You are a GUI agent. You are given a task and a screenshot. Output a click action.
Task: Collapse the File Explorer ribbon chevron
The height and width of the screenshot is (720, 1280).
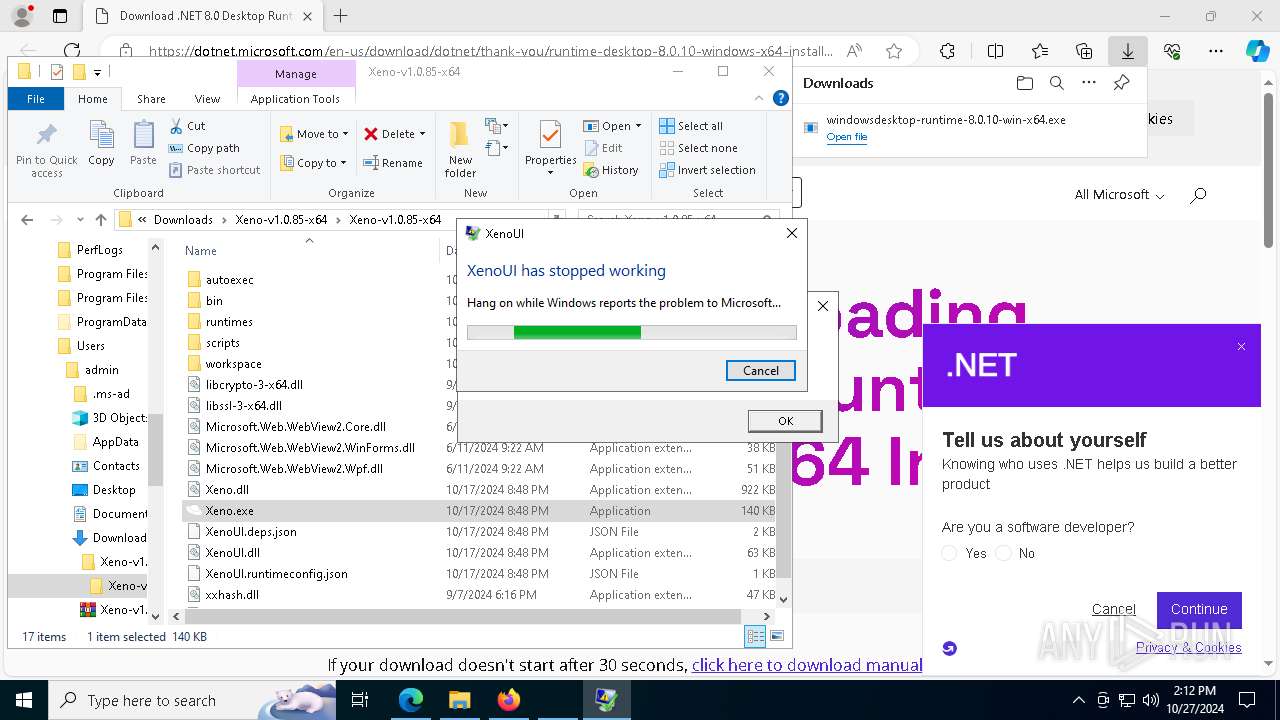(x=759, y=98)
